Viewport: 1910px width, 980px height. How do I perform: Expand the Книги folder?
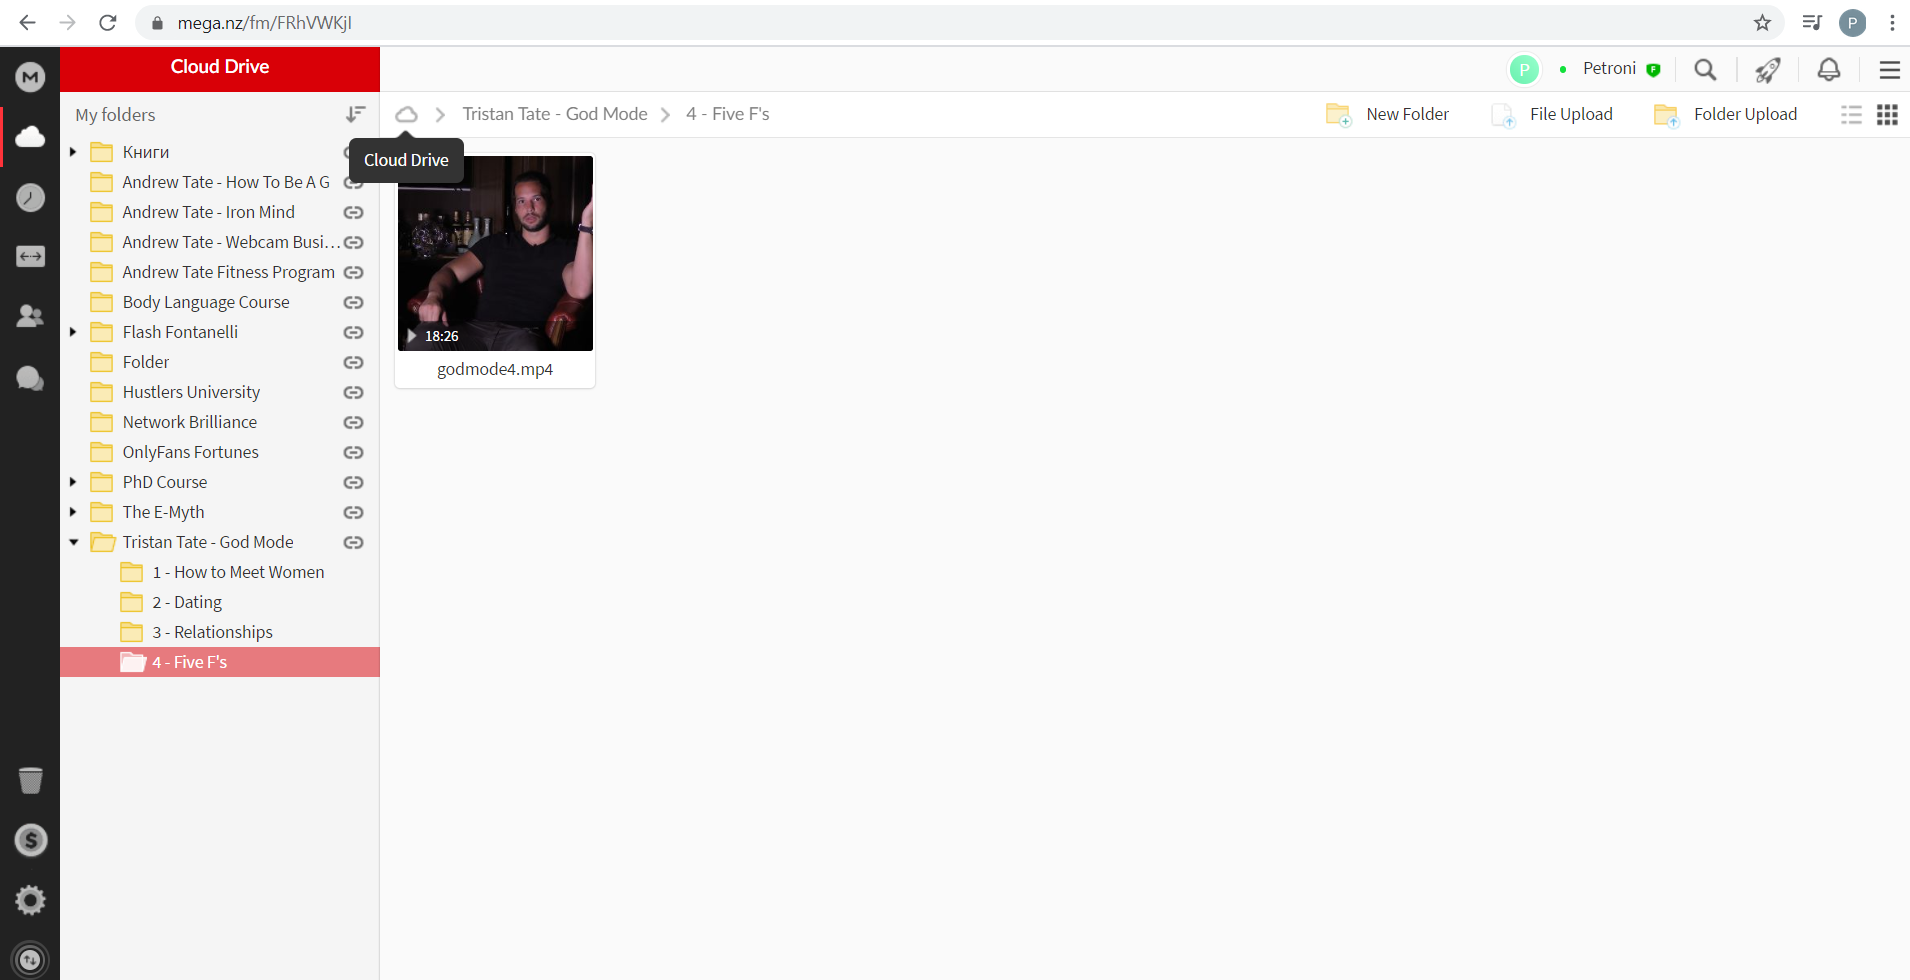point(73,152)
